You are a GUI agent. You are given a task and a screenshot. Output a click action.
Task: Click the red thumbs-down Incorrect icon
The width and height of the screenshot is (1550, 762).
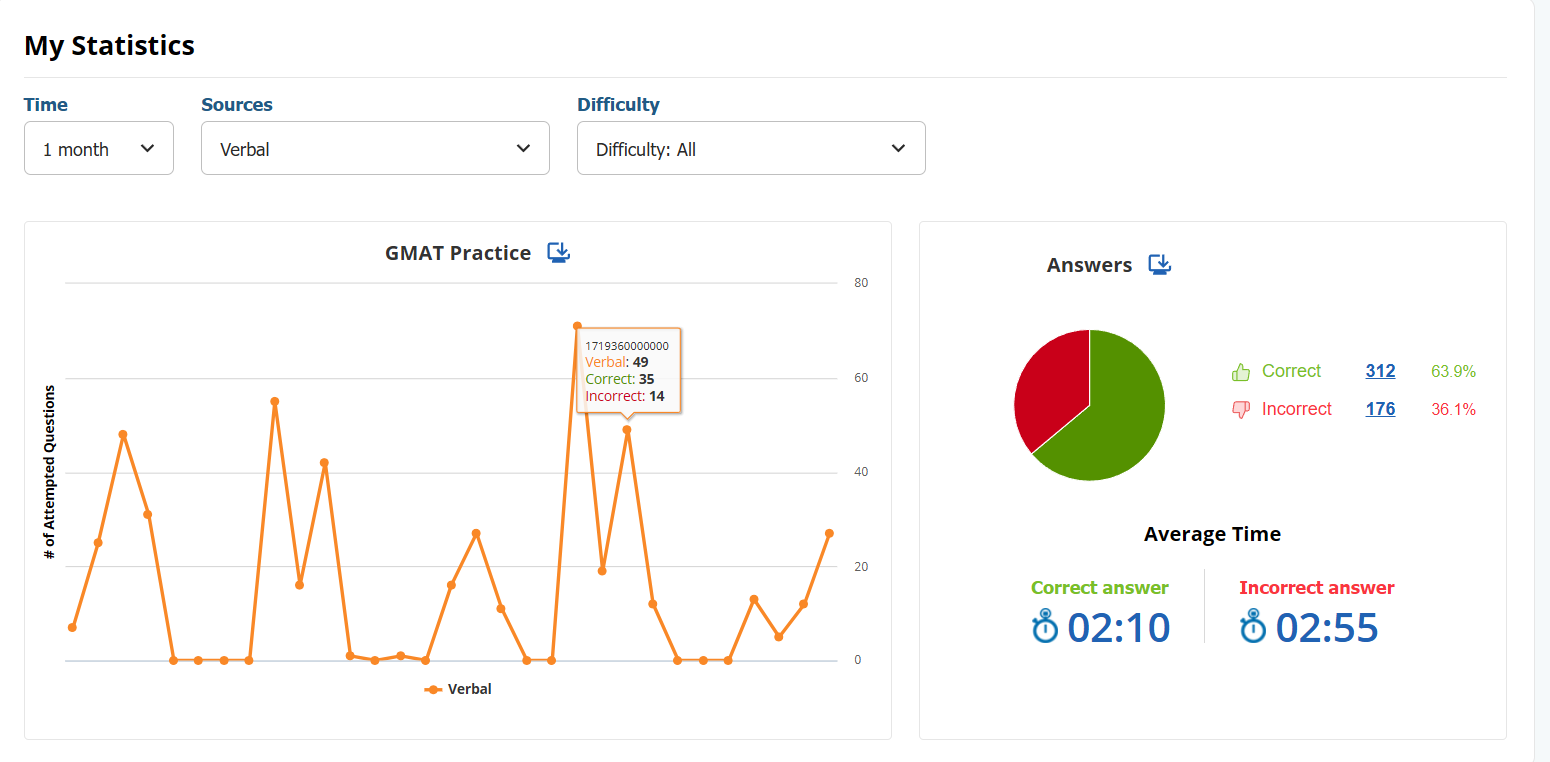coord(1241,409)
